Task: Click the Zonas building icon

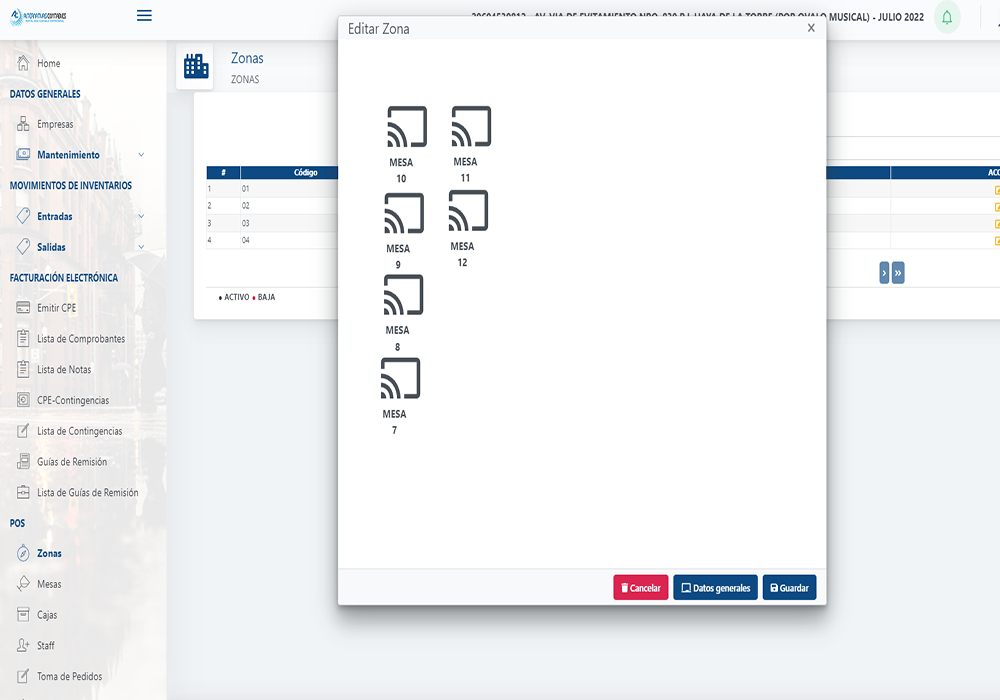Action: pyautogui.click(x=196, y=67)
